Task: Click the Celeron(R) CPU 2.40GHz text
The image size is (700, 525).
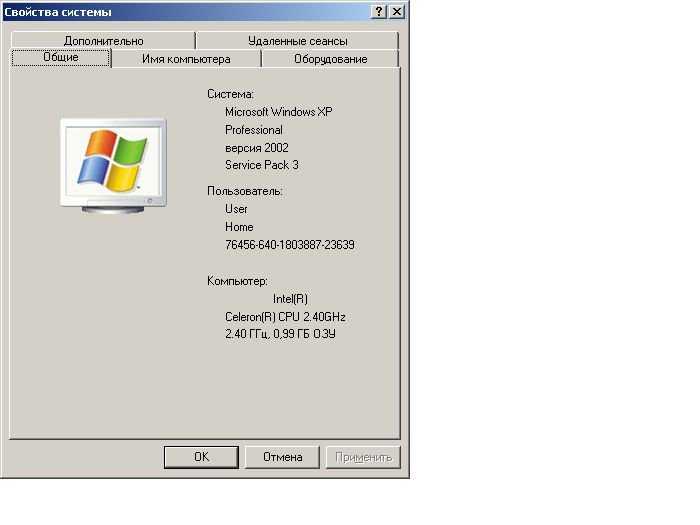Action: (x=285, y=317)
